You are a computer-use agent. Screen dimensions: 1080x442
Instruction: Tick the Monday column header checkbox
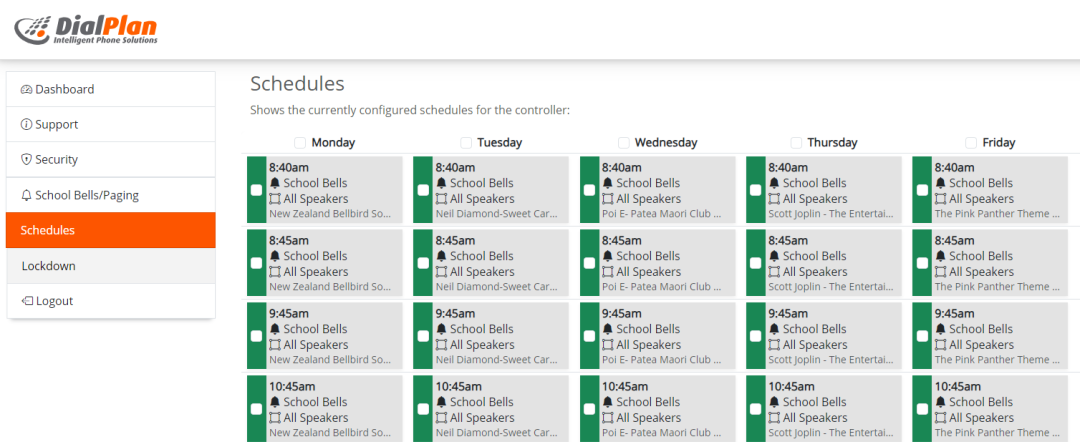(301, 143)
